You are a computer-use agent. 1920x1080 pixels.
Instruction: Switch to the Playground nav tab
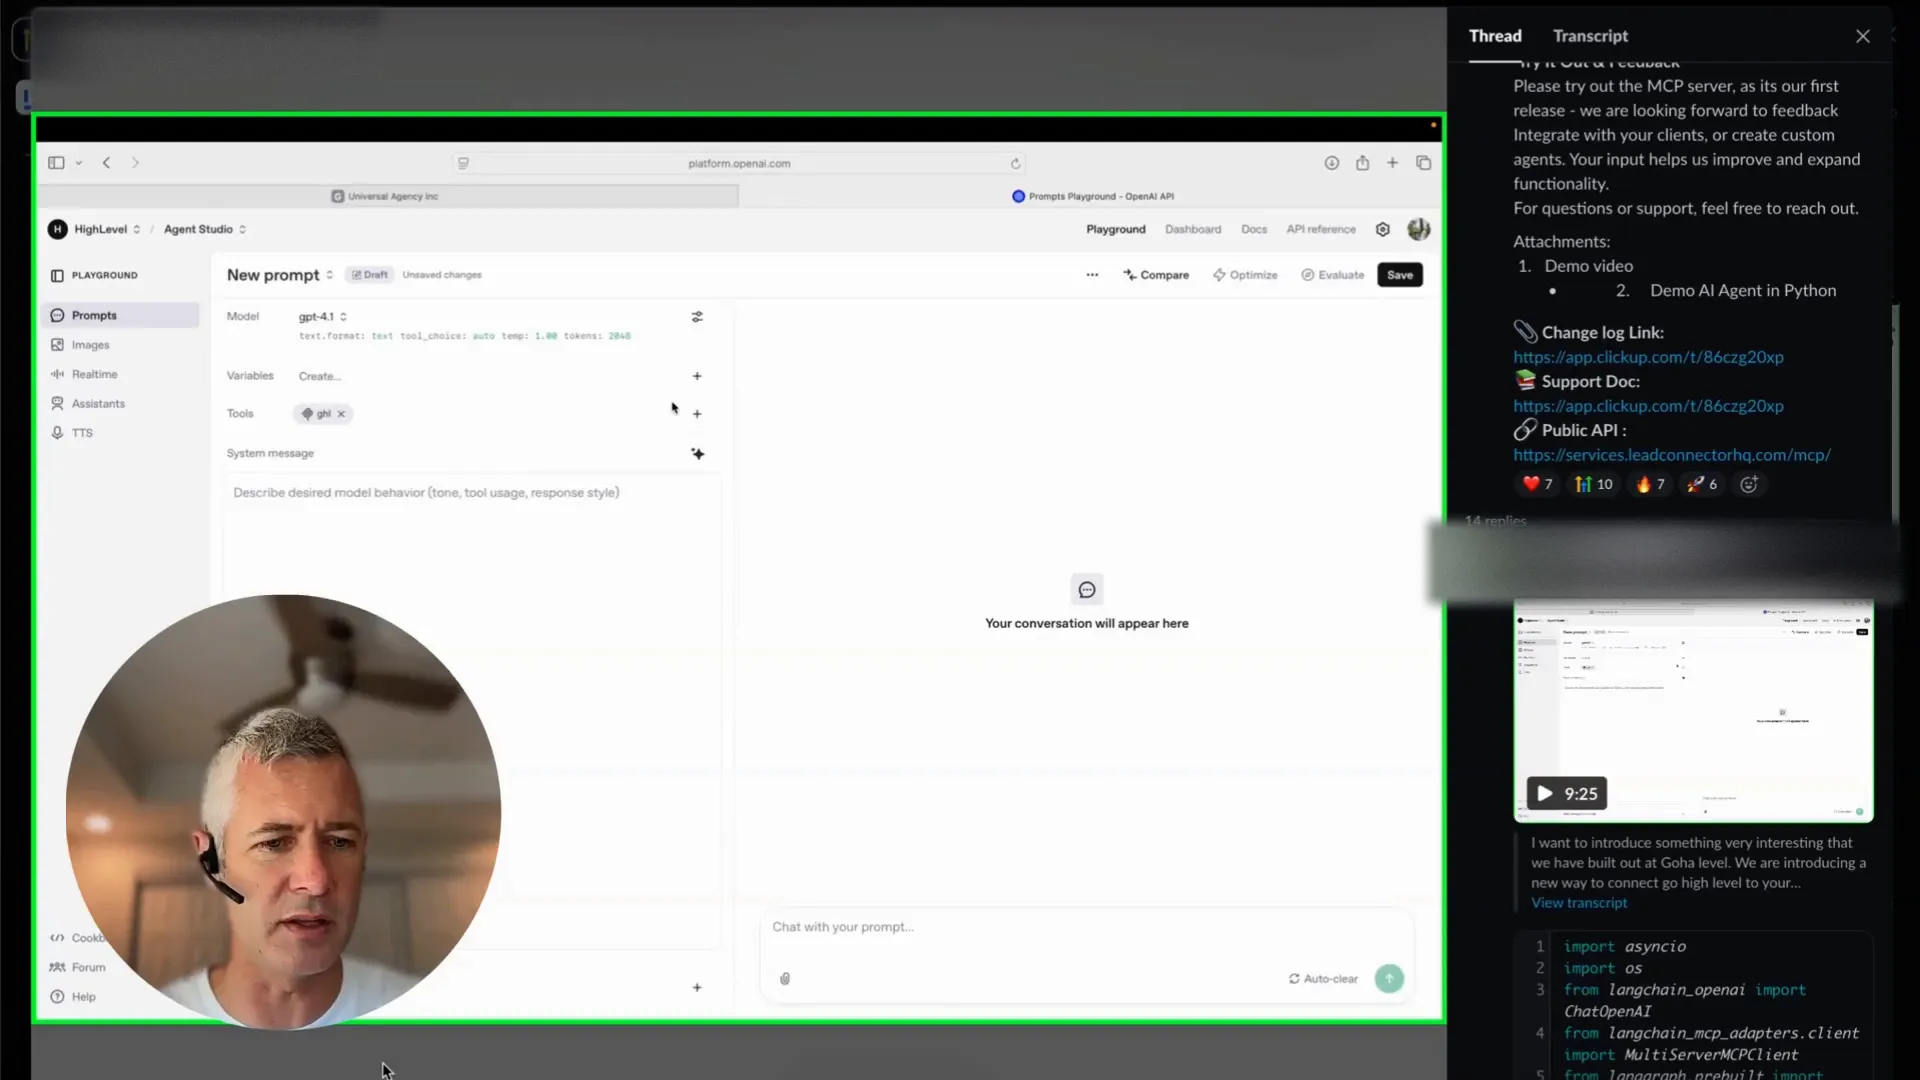1116,229
